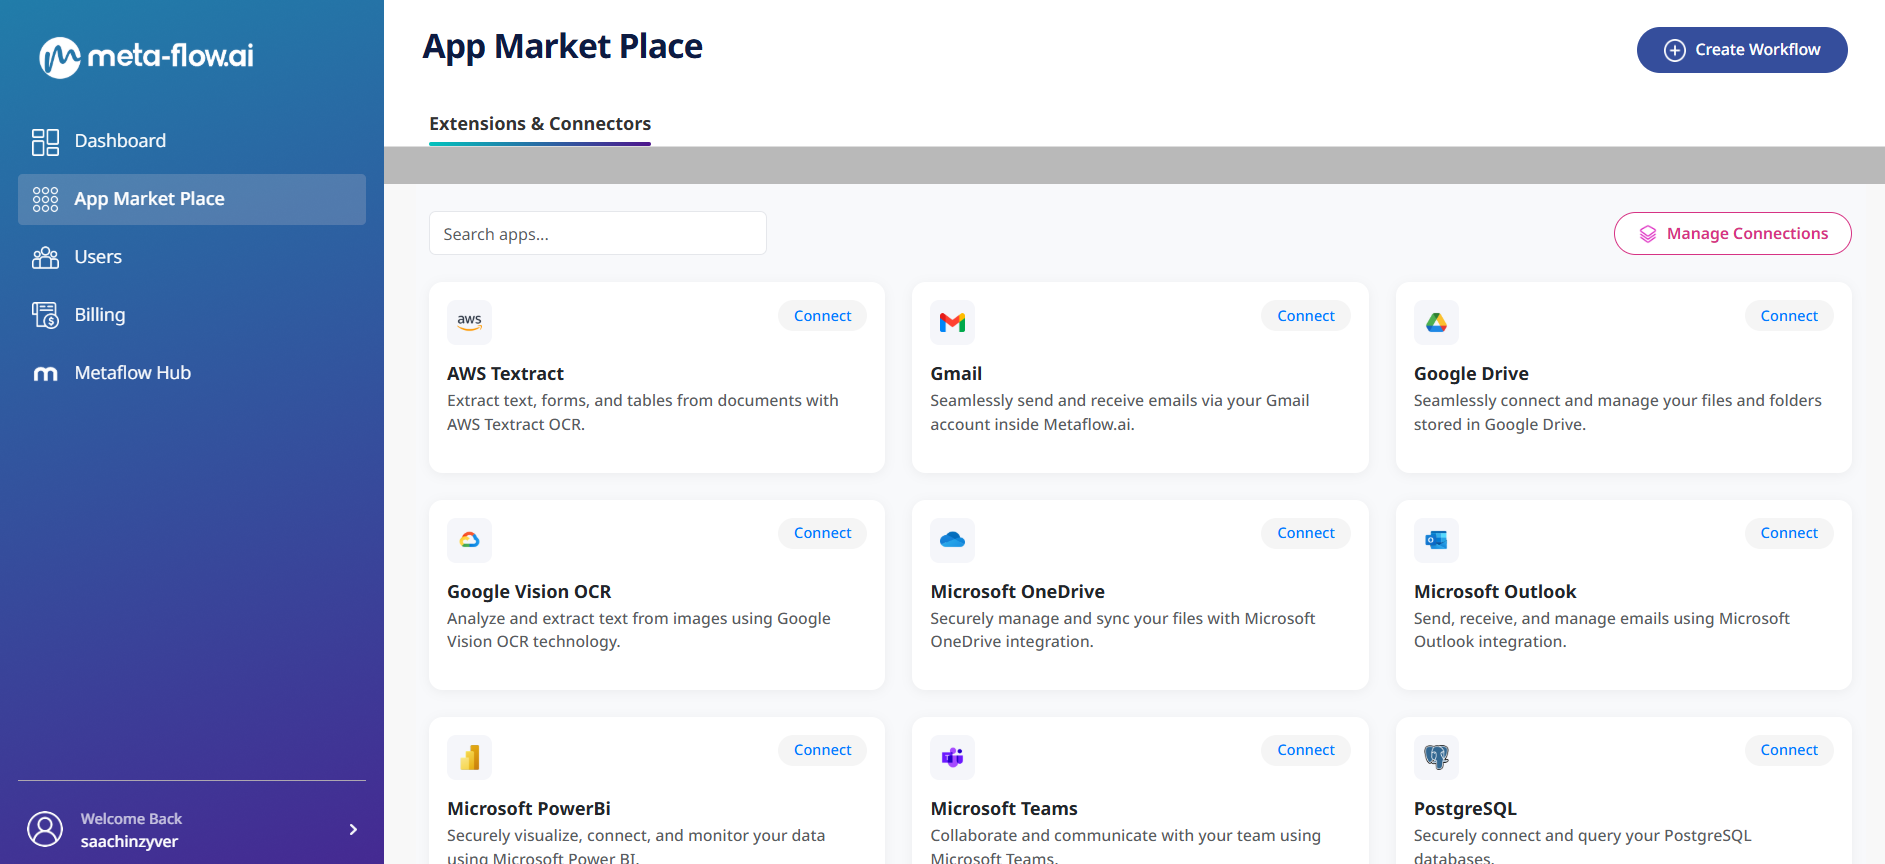Image resolution: width=1885 pixels, height=864 pixels.
Task: Connect Microsoft Outlook
Action: pos(1789,533)
